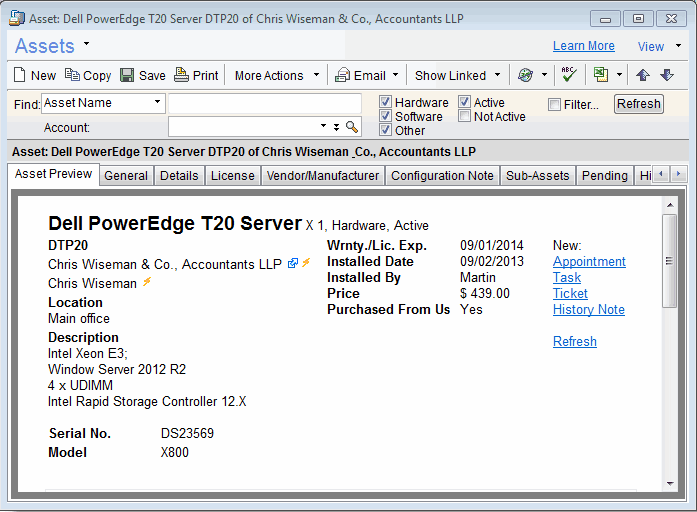Open the Asset Name find-by combo box
697x512 pixels.
click(x=103, y=103)
